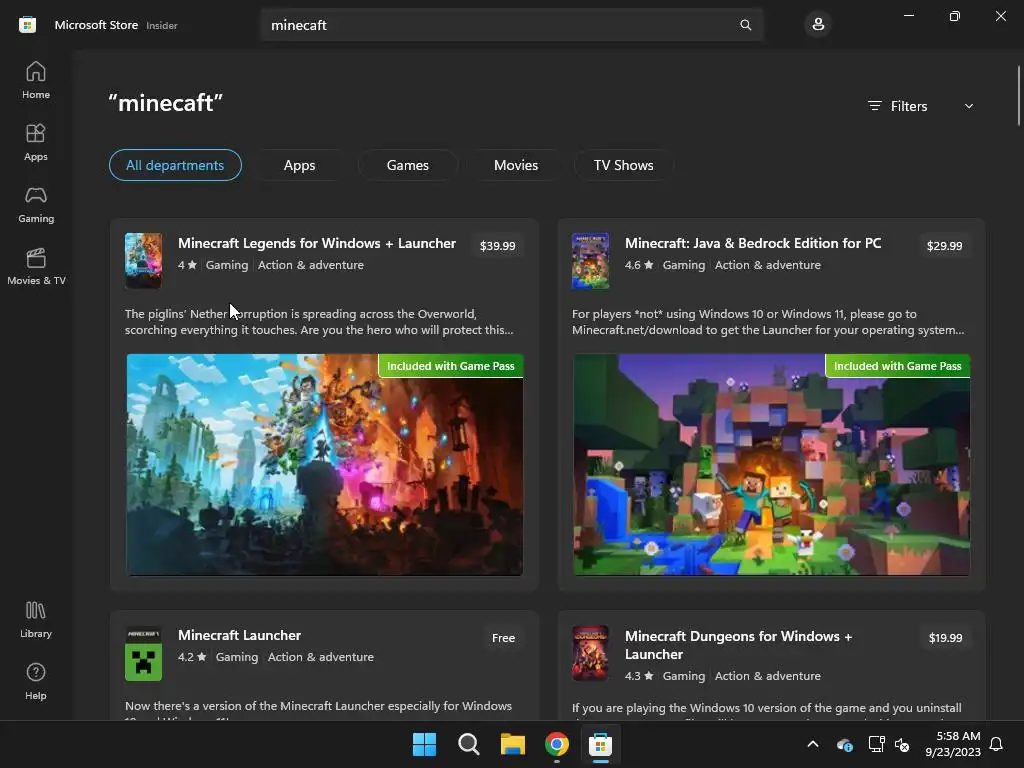Viewport: 1024px width, 768px height.
Task: Click Game Pass badge on Java & Bedrock
Action: click(898, 366)
